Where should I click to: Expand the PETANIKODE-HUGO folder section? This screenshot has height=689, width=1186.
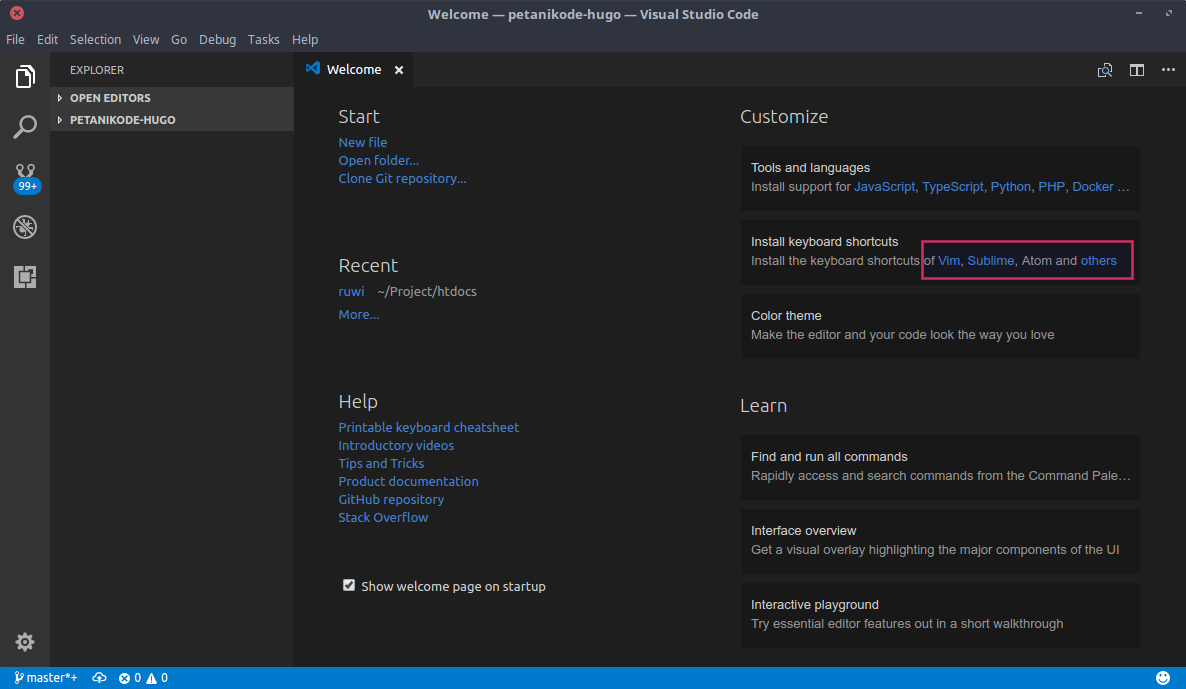point(122,120)
